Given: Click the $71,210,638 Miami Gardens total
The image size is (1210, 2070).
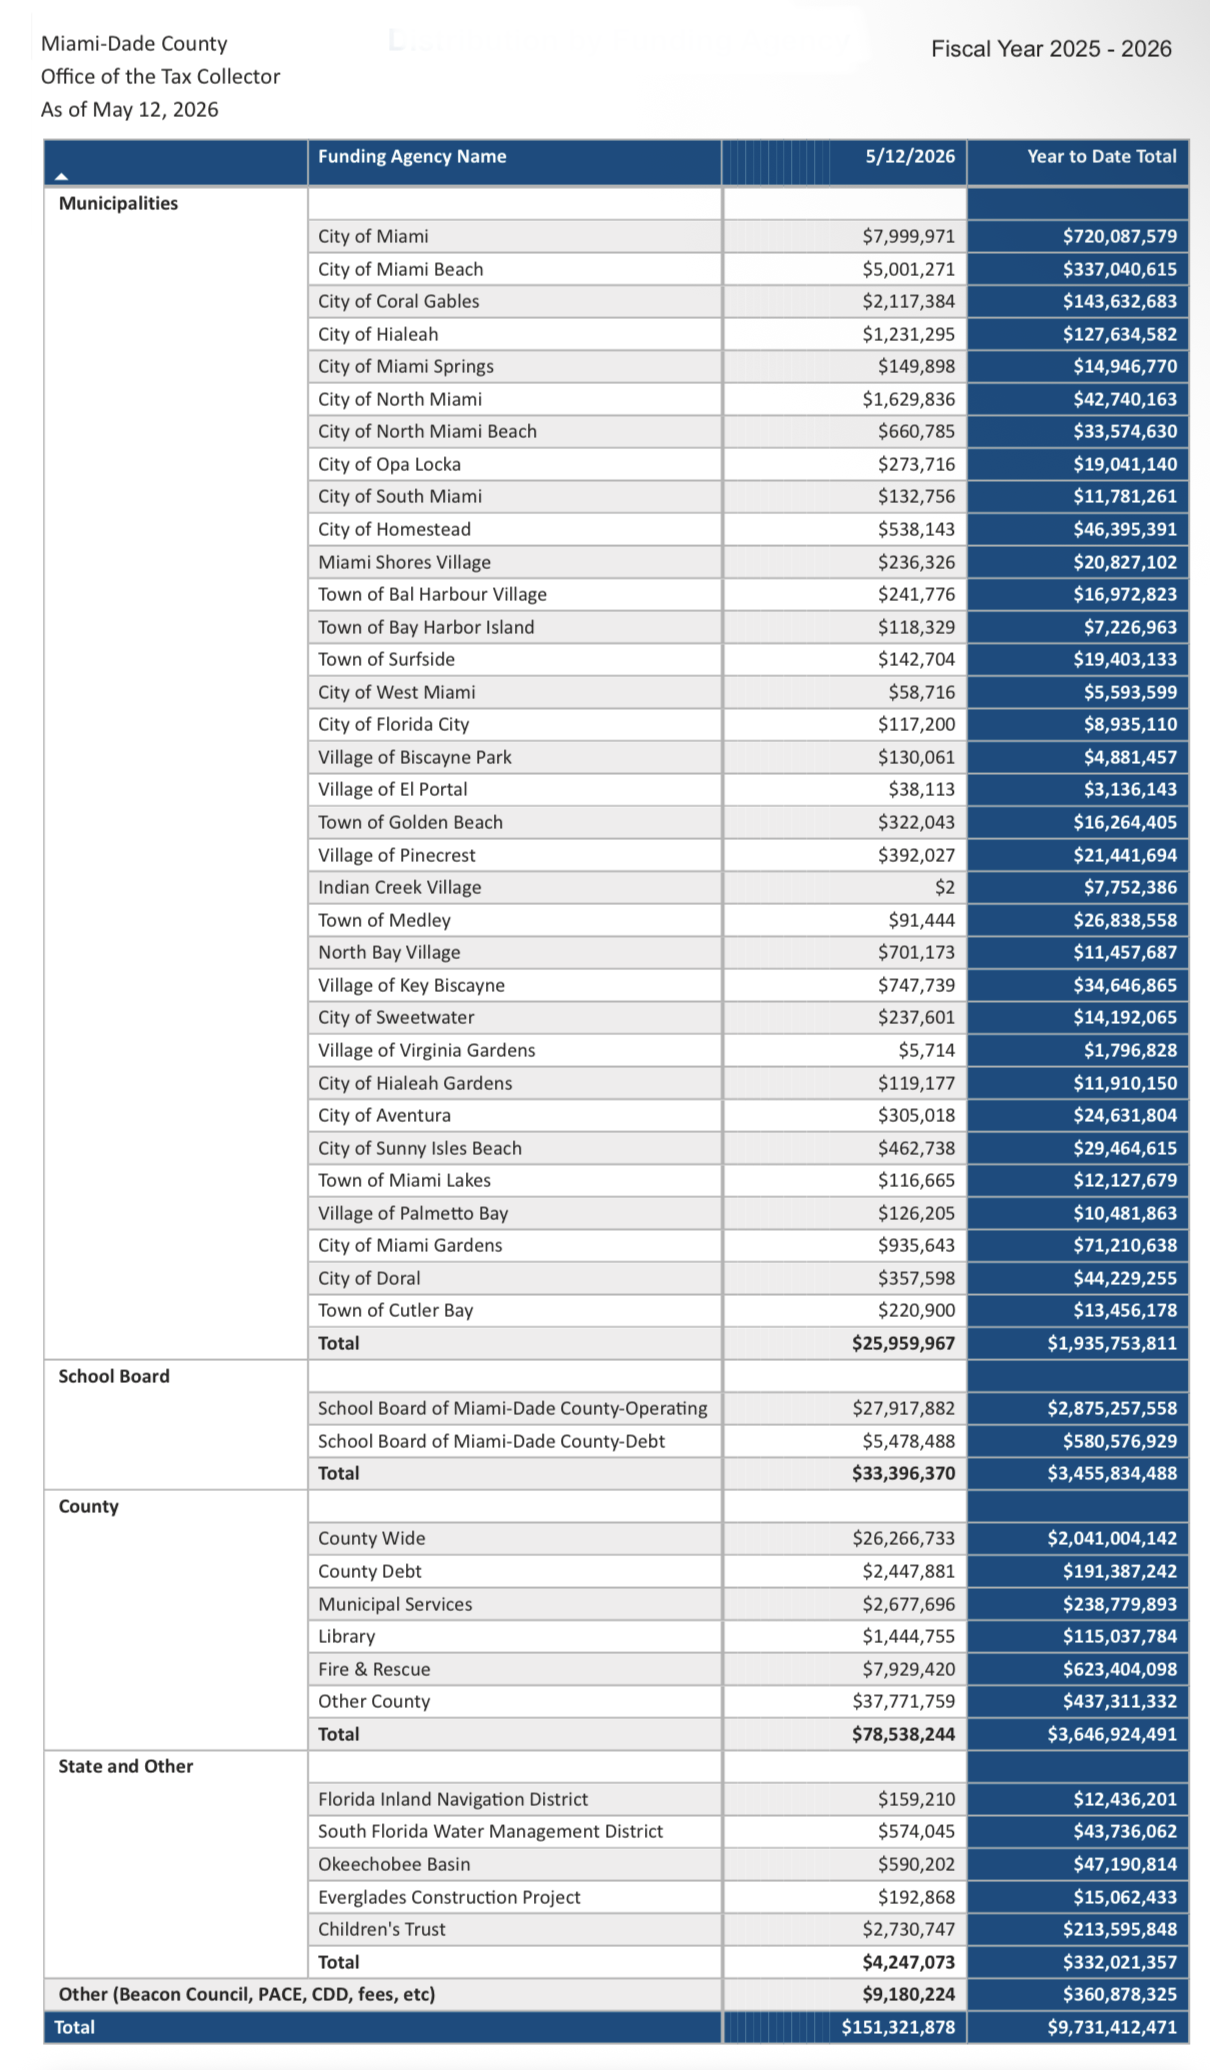Looking at the screenshot, I should 1125,1245.
